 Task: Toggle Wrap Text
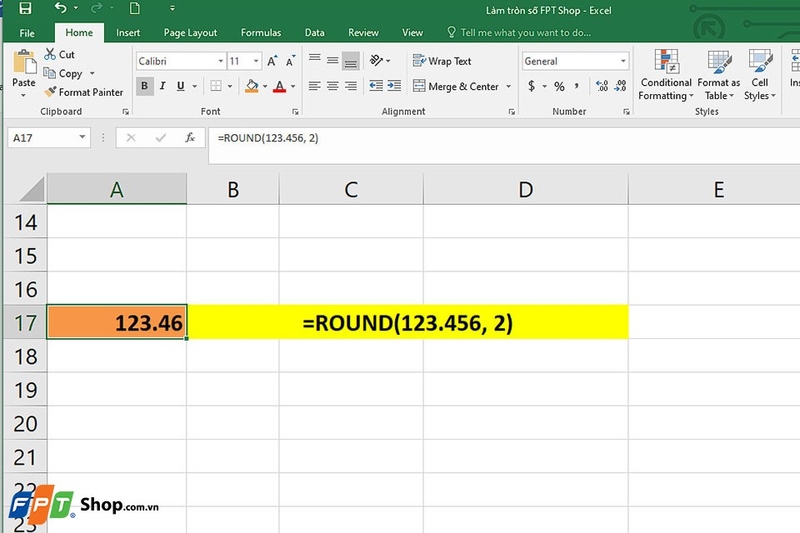(x=442, y=61)
